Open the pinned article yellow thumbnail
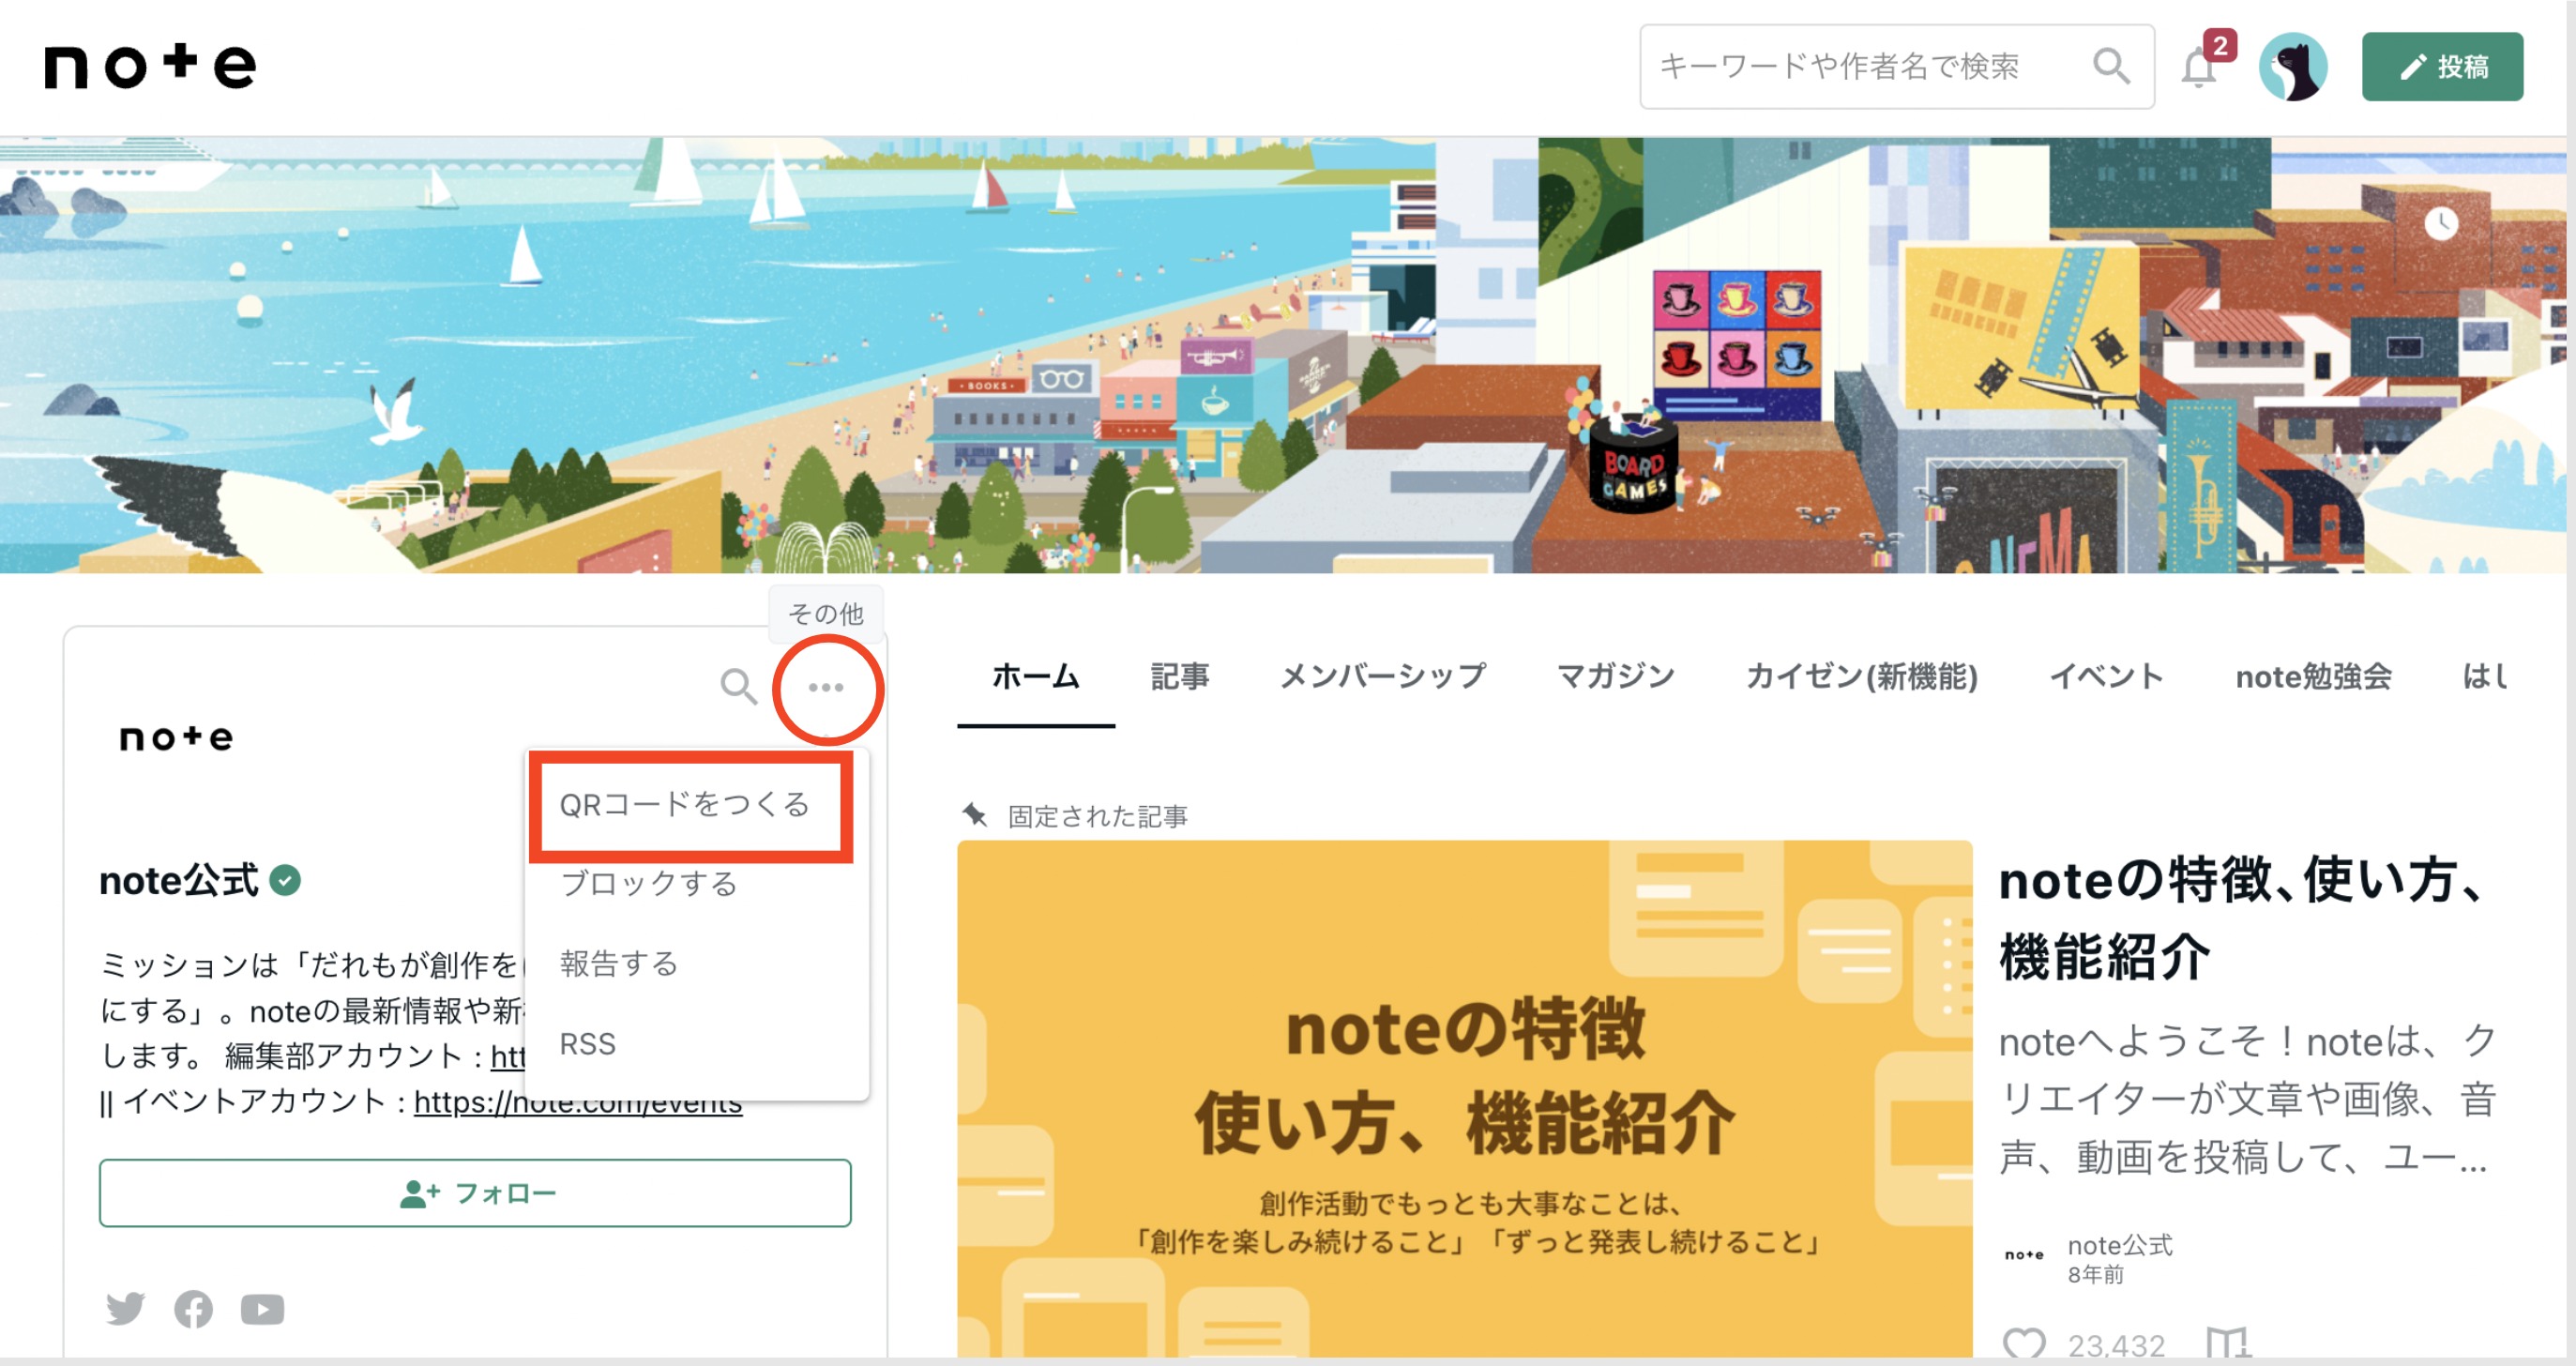2576x1366 pixels. pos(1464,1098)
